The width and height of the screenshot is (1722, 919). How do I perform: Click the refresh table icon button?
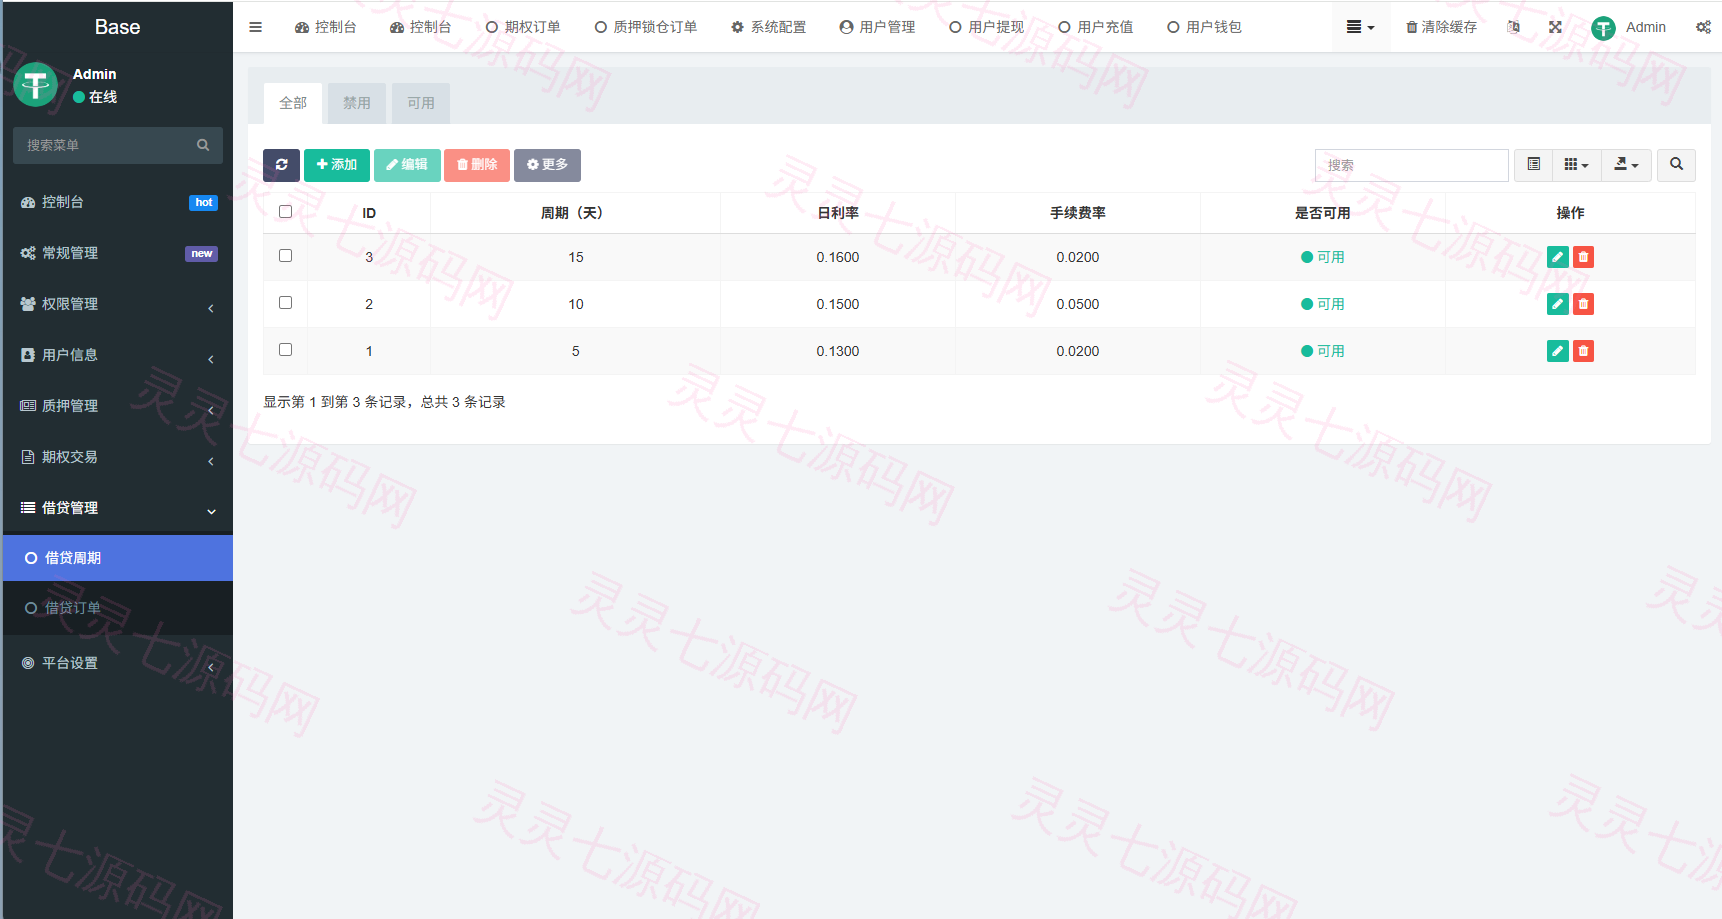(282, 165)
